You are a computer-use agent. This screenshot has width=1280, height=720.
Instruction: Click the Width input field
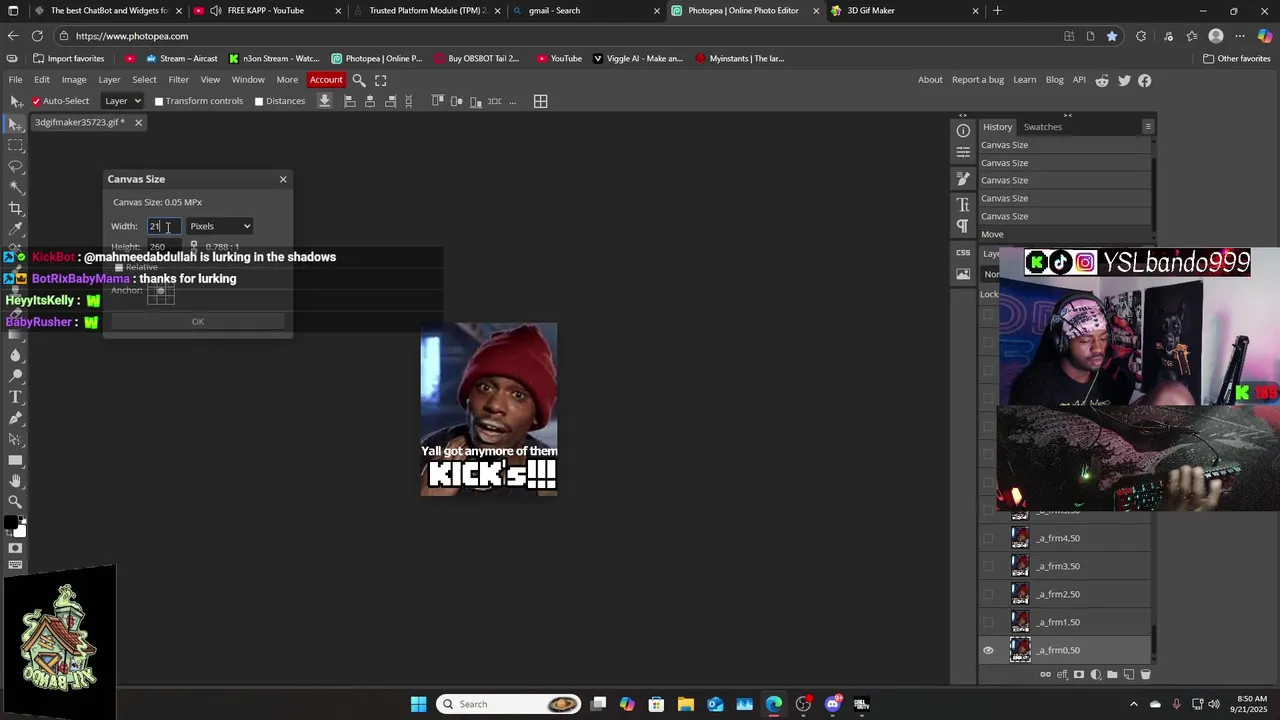(164, 226)
